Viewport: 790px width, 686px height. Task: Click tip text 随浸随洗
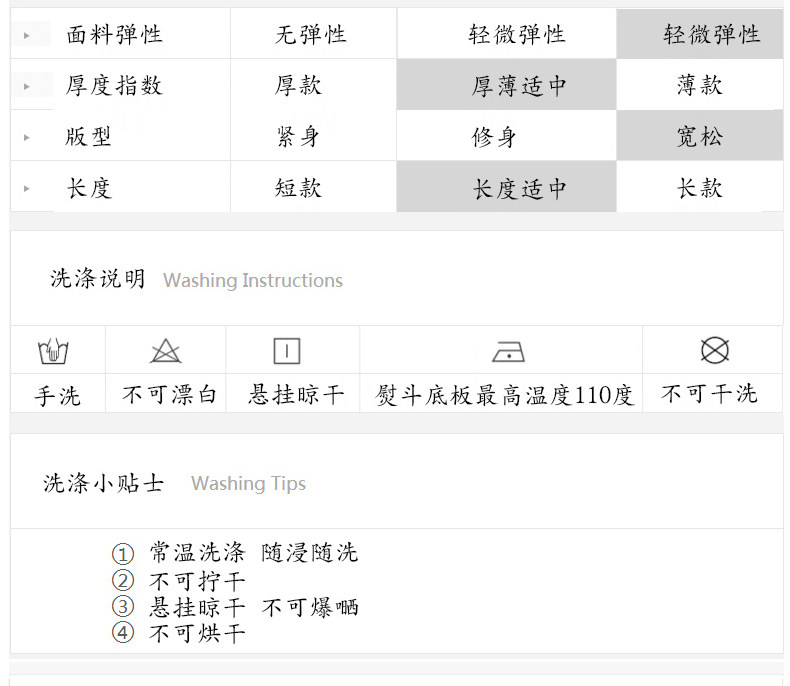click(310, 553)
